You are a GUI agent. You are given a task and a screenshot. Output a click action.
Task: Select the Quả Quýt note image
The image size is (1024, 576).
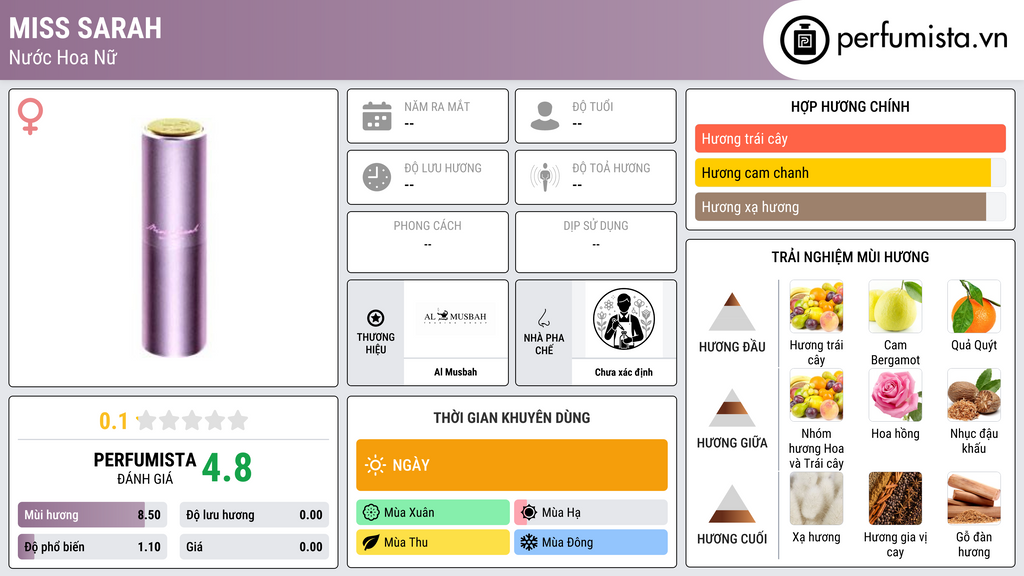coord(974,306)
